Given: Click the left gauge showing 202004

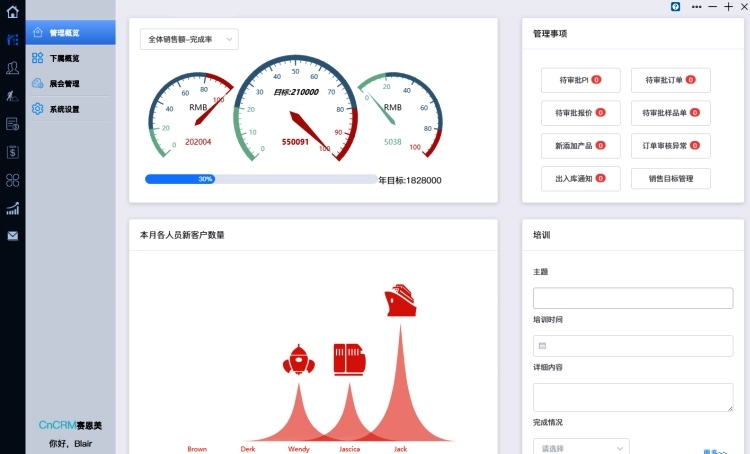Looking at the screenshot, I should point(191,115).
